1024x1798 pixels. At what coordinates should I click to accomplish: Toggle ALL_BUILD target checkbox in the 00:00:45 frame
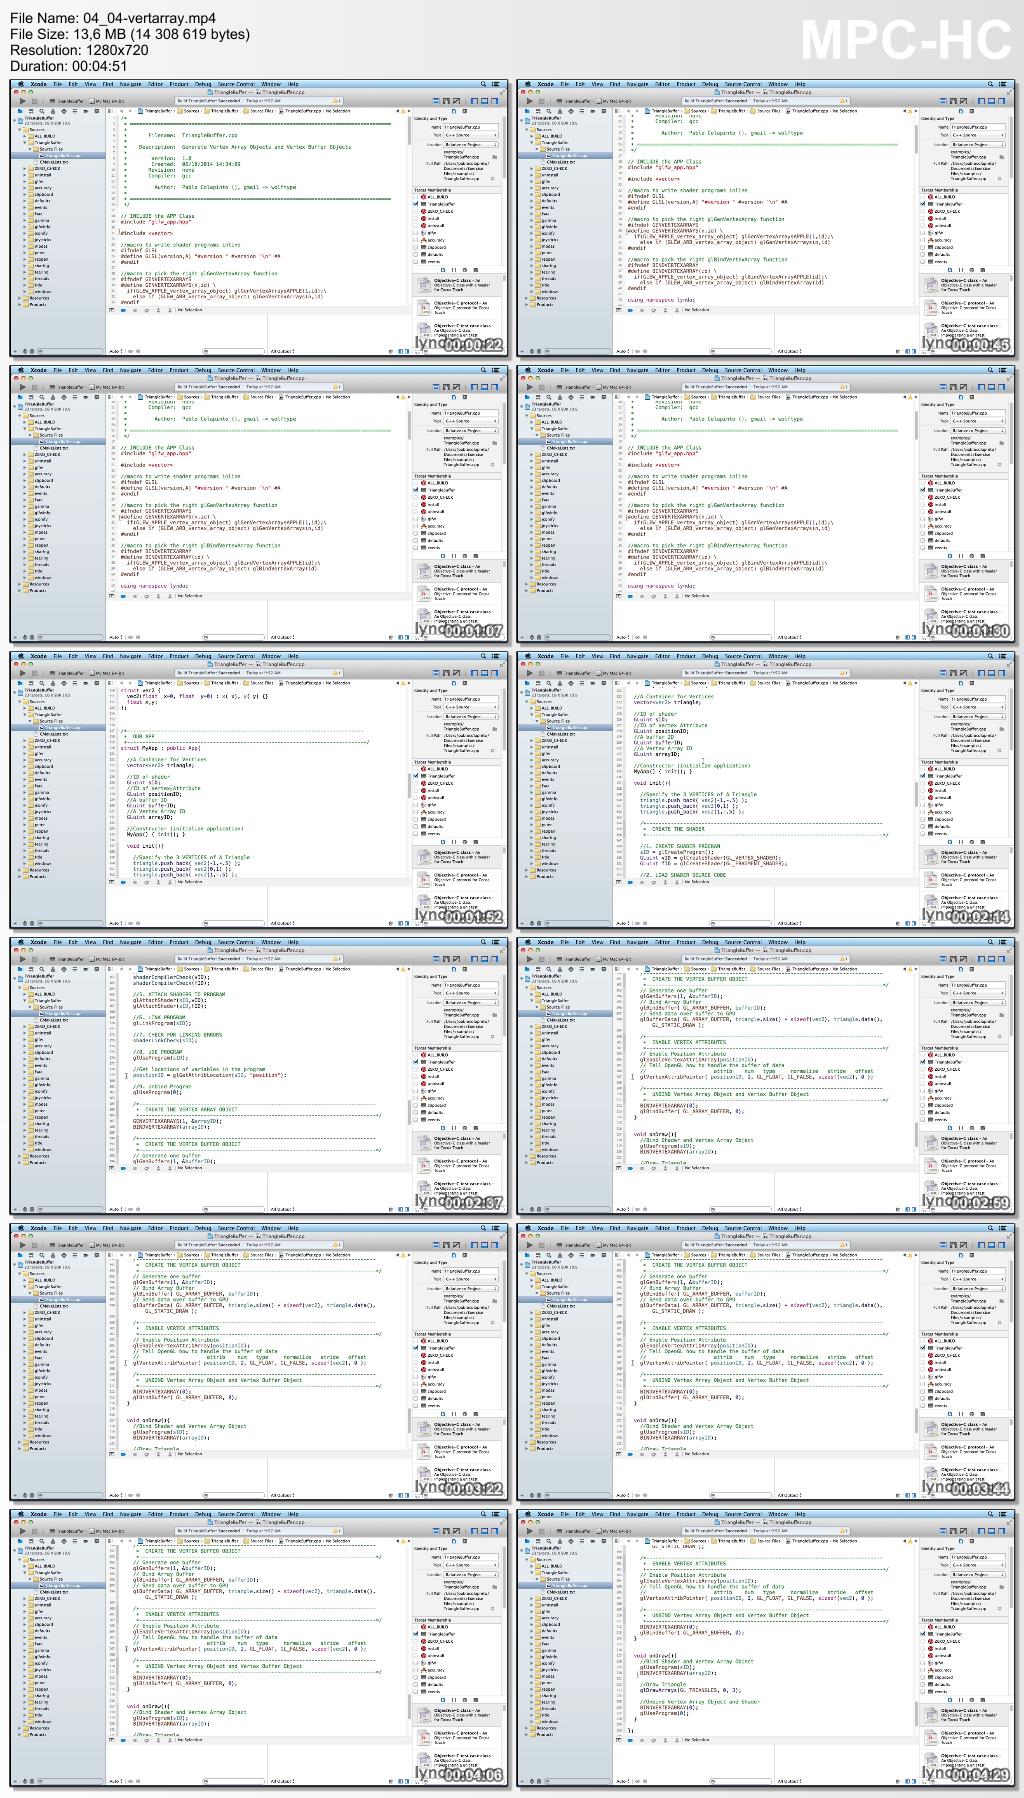point(924,198)
